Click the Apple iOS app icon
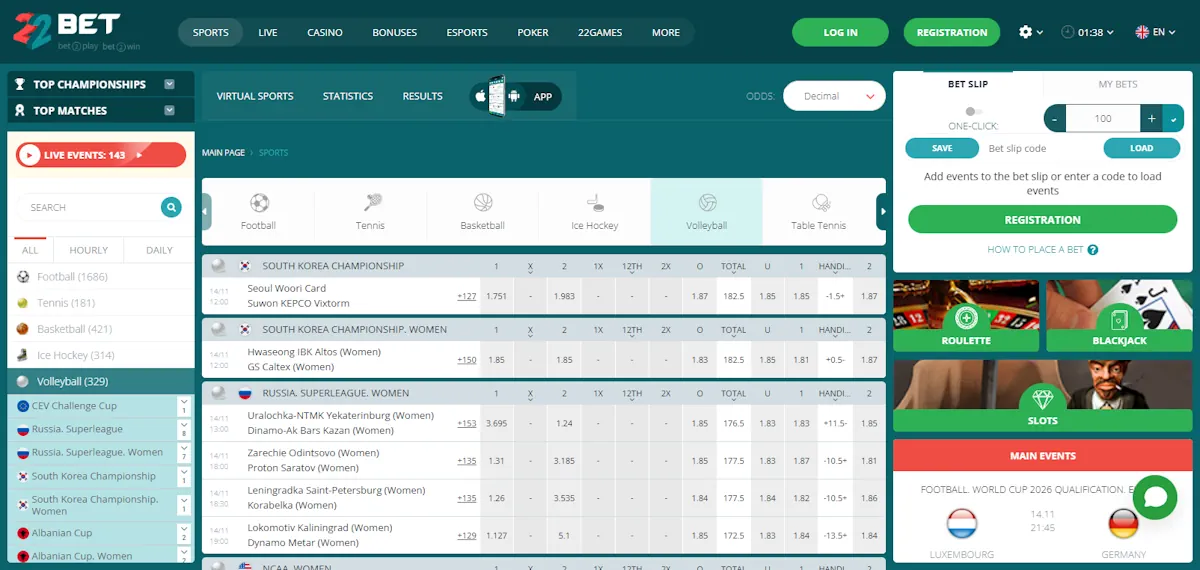This screenshot has height=570, width=1200. pyautogui.click(x=480, y=97)
